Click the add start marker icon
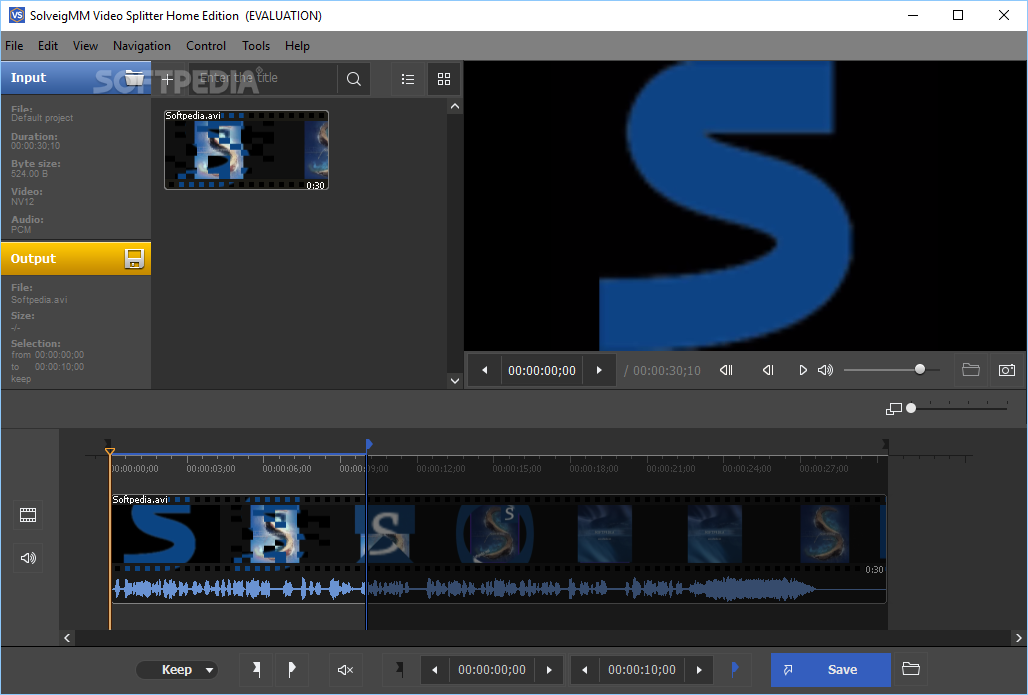The width and height of the screenshot is (1028, 695). click(256, 669)
